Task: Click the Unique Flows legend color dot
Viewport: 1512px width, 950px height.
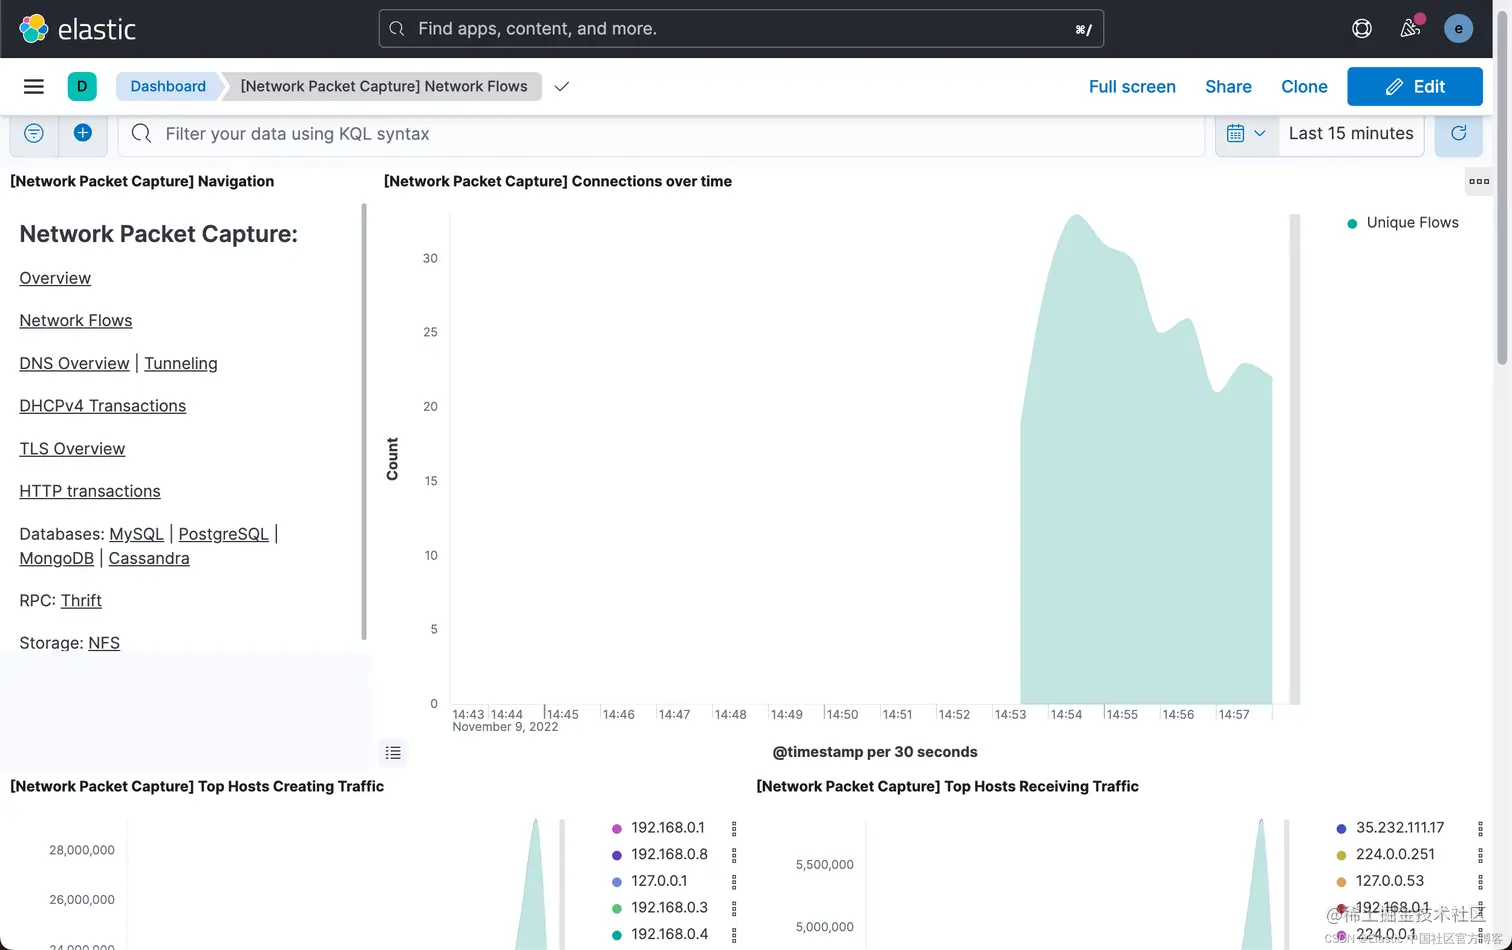Action: (x=1353, y=223)
